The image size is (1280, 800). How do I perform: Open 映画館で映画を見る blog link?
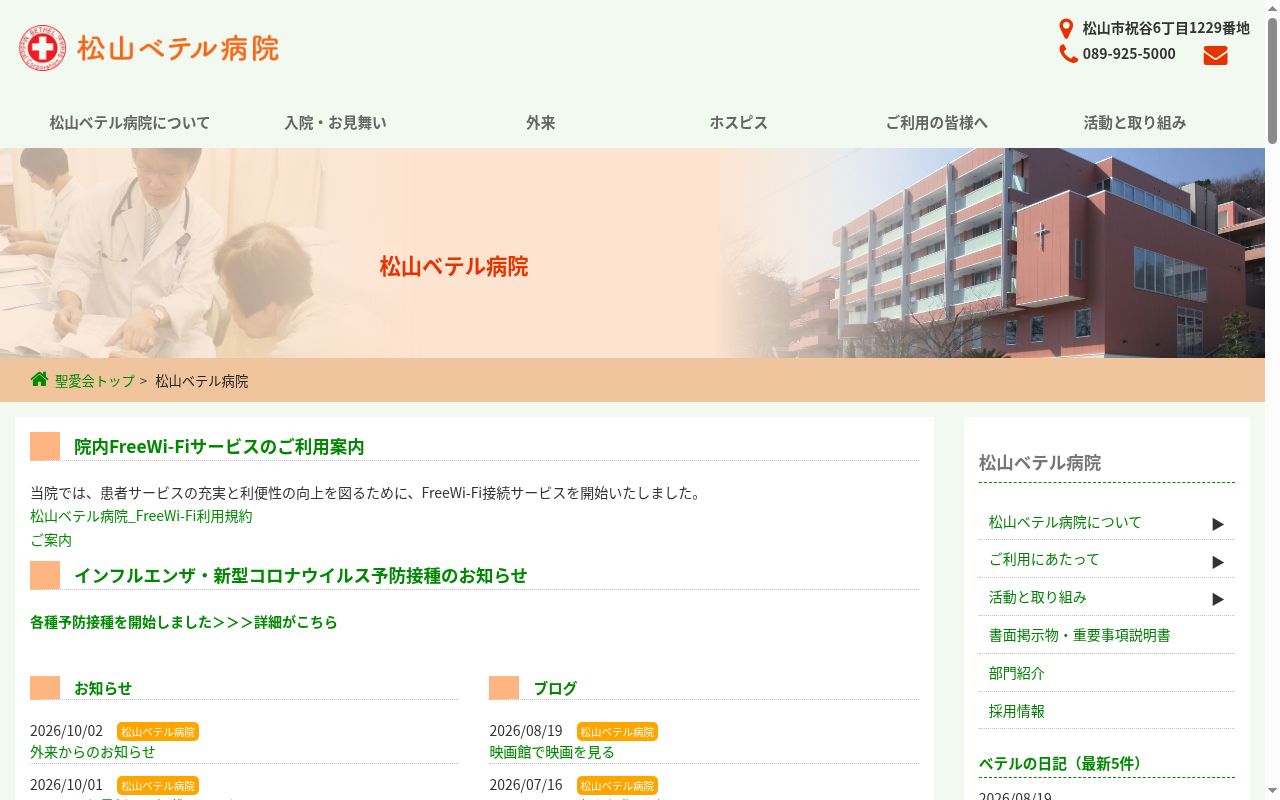click(x=552, y=752)
